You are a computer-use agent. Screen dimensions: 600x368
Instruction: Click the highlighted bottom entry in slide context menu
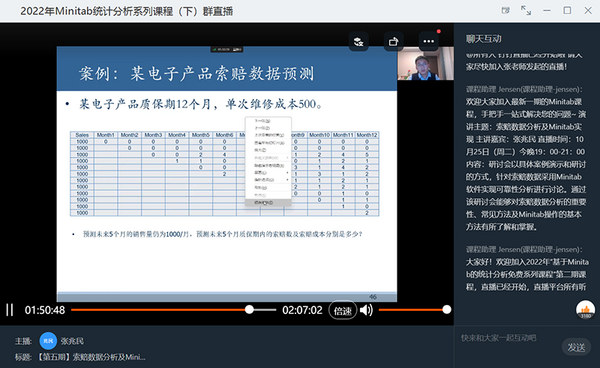tap(268, 202)
